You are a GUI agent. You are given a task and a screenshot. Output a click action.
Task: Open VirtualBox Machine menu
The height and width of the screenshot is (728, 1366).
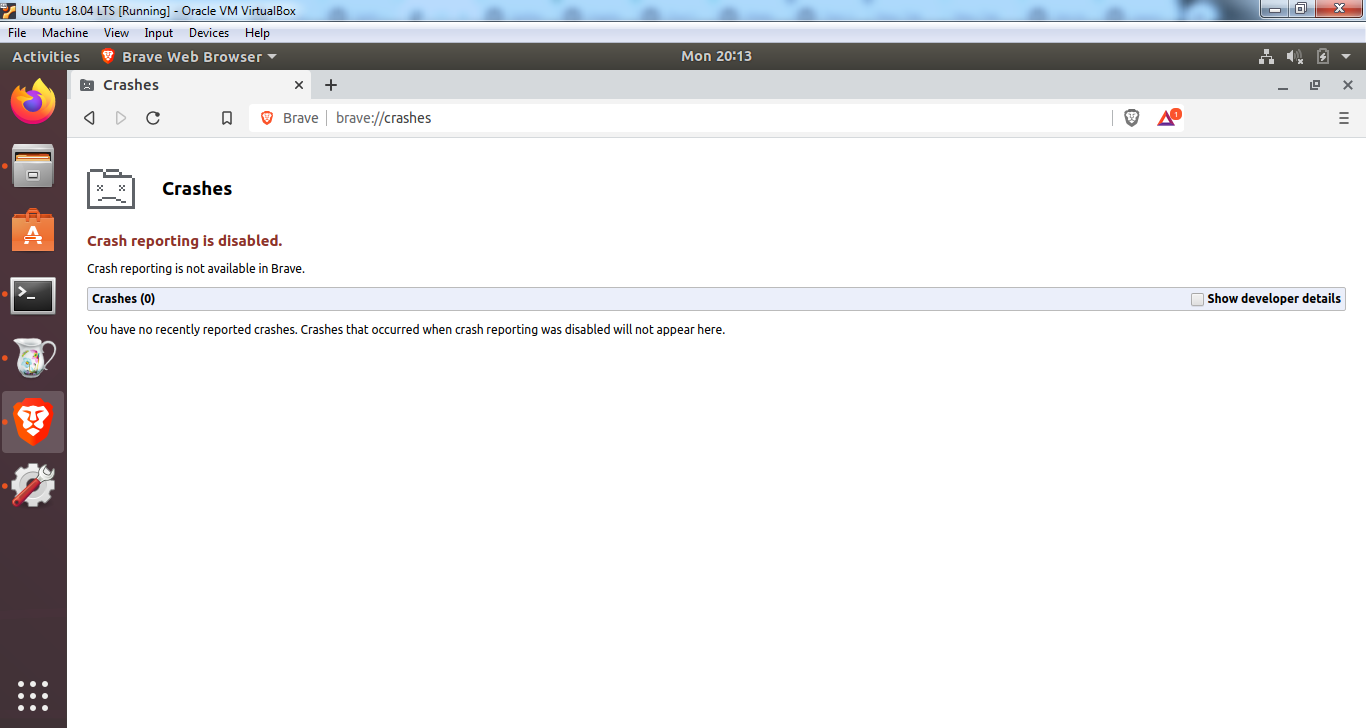pyautogui.click(x=65, y=33)
